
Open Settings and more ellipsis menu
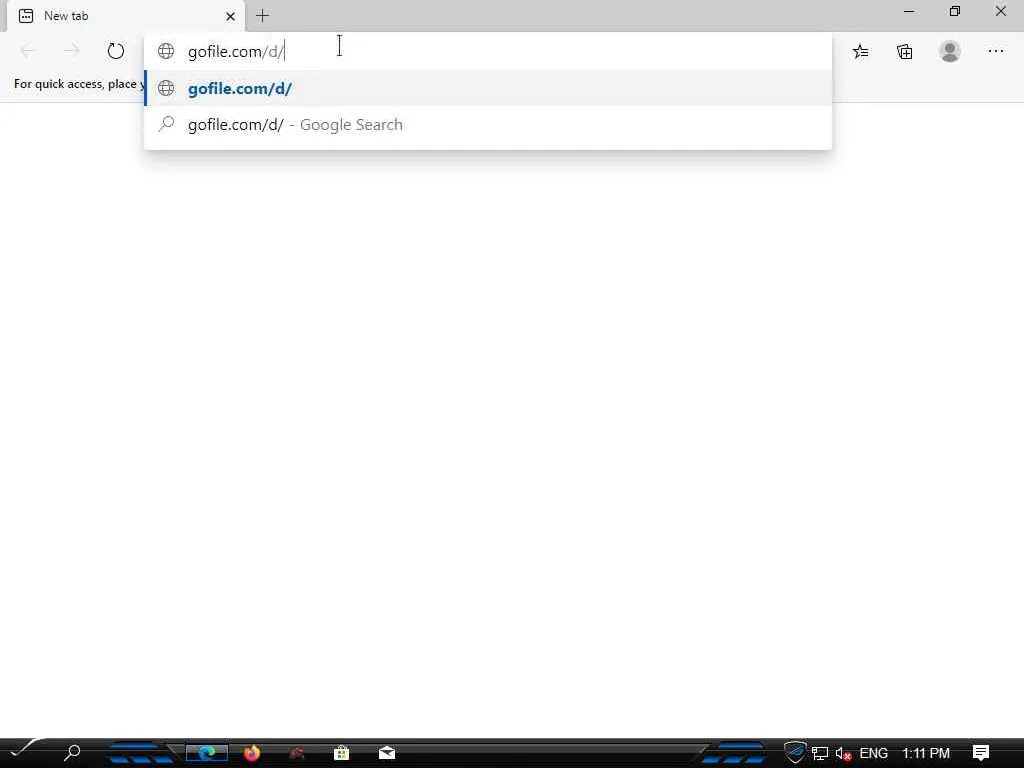[x=995, y=51]
